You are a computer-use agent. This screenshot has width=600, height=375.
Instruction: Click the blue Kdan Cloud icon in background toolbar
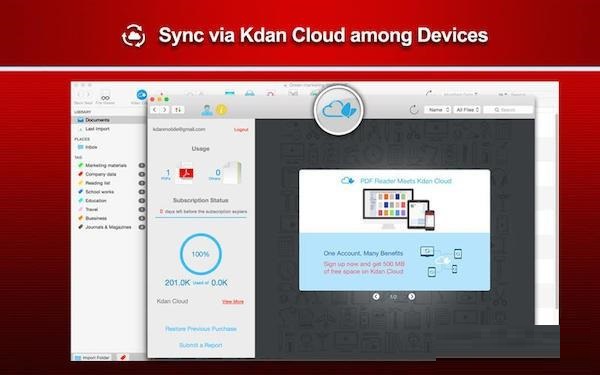coord(142,94)
